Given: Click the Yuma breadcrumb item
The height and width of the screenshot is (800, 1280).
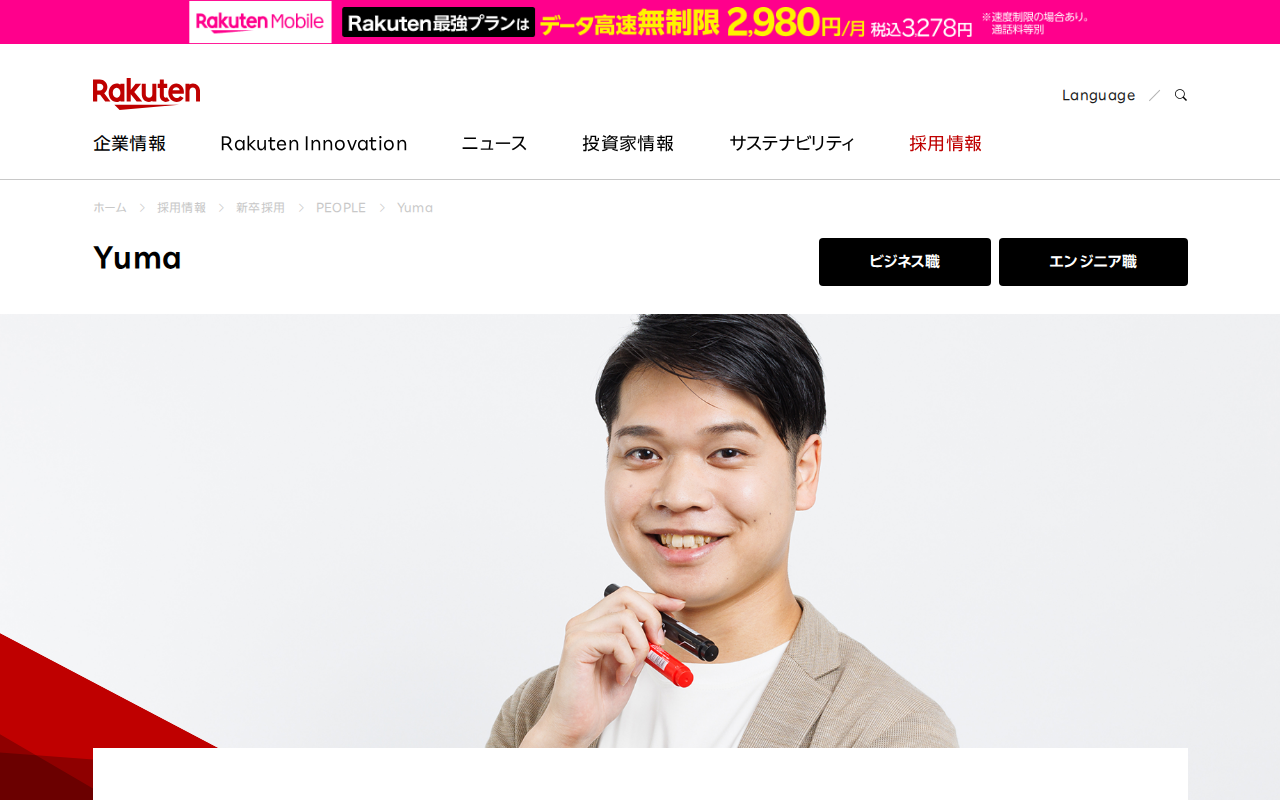Looking at the screenshot, I should click(415, 207).
